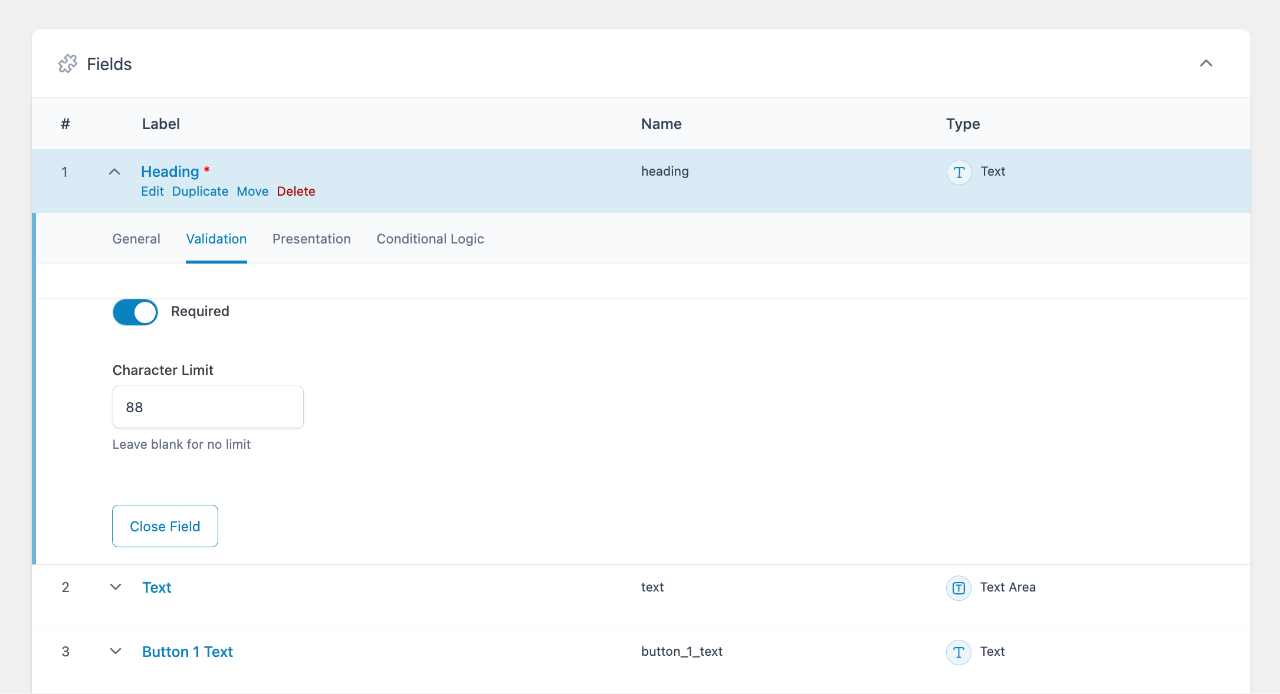Collapse the Fields panel with top chevron
Viewport: 1280px width, 694px height.
(x=1206, y=64)
